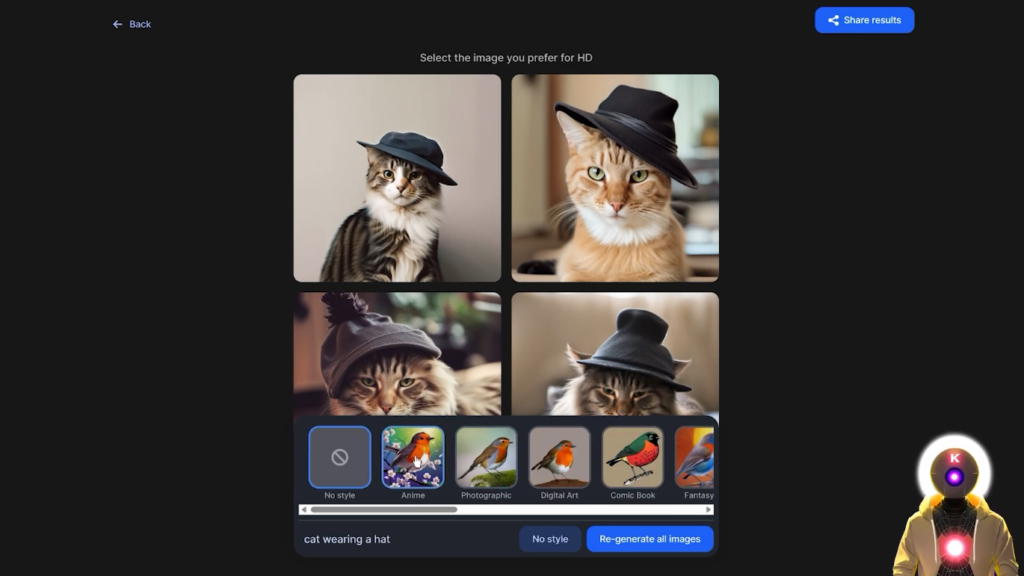Click the horizontal style scrollbar thumb
Screen dimensions: 1024x576
(x=384, y=509)
